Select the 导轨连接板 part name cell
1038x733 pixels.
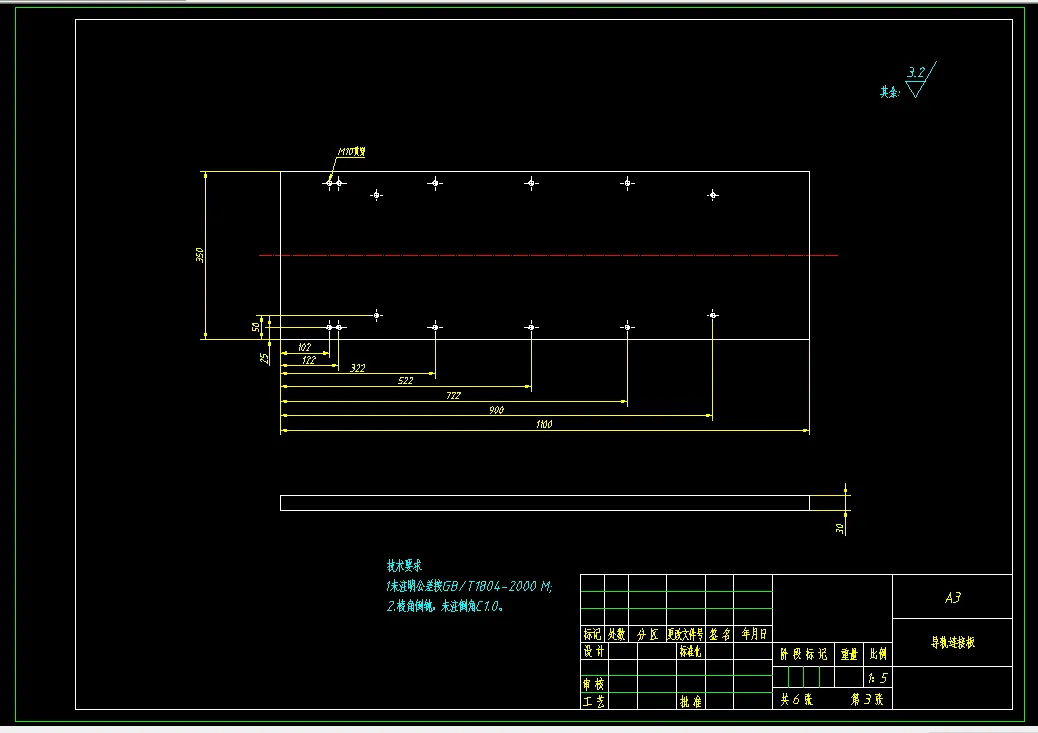point(952,642)
